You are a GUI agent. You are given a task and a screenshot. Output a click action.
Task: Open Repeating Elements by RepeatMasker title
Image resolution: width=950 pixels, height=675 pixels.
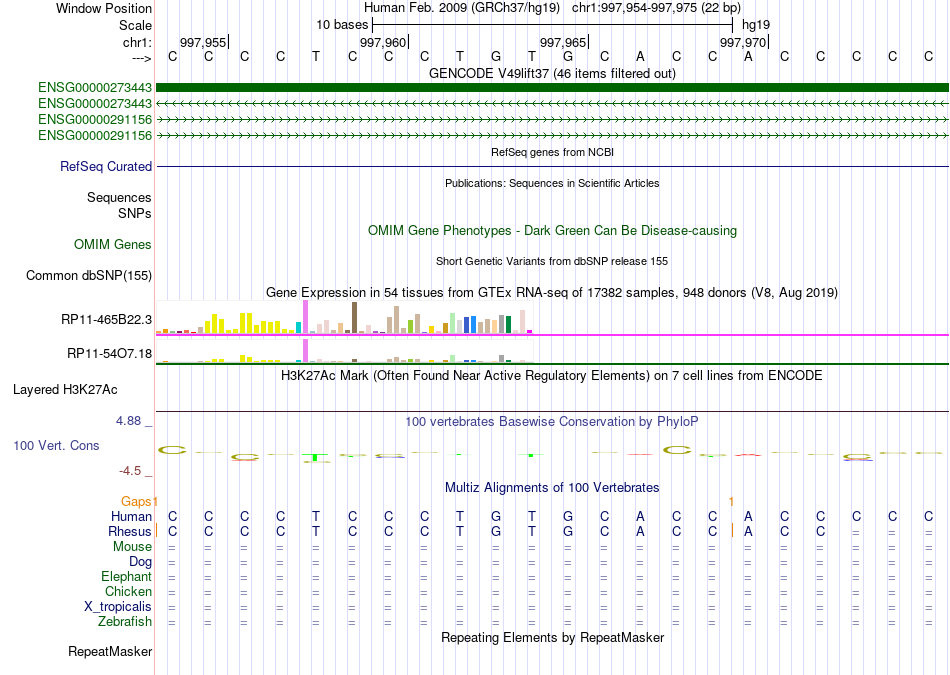coord(552,637)
